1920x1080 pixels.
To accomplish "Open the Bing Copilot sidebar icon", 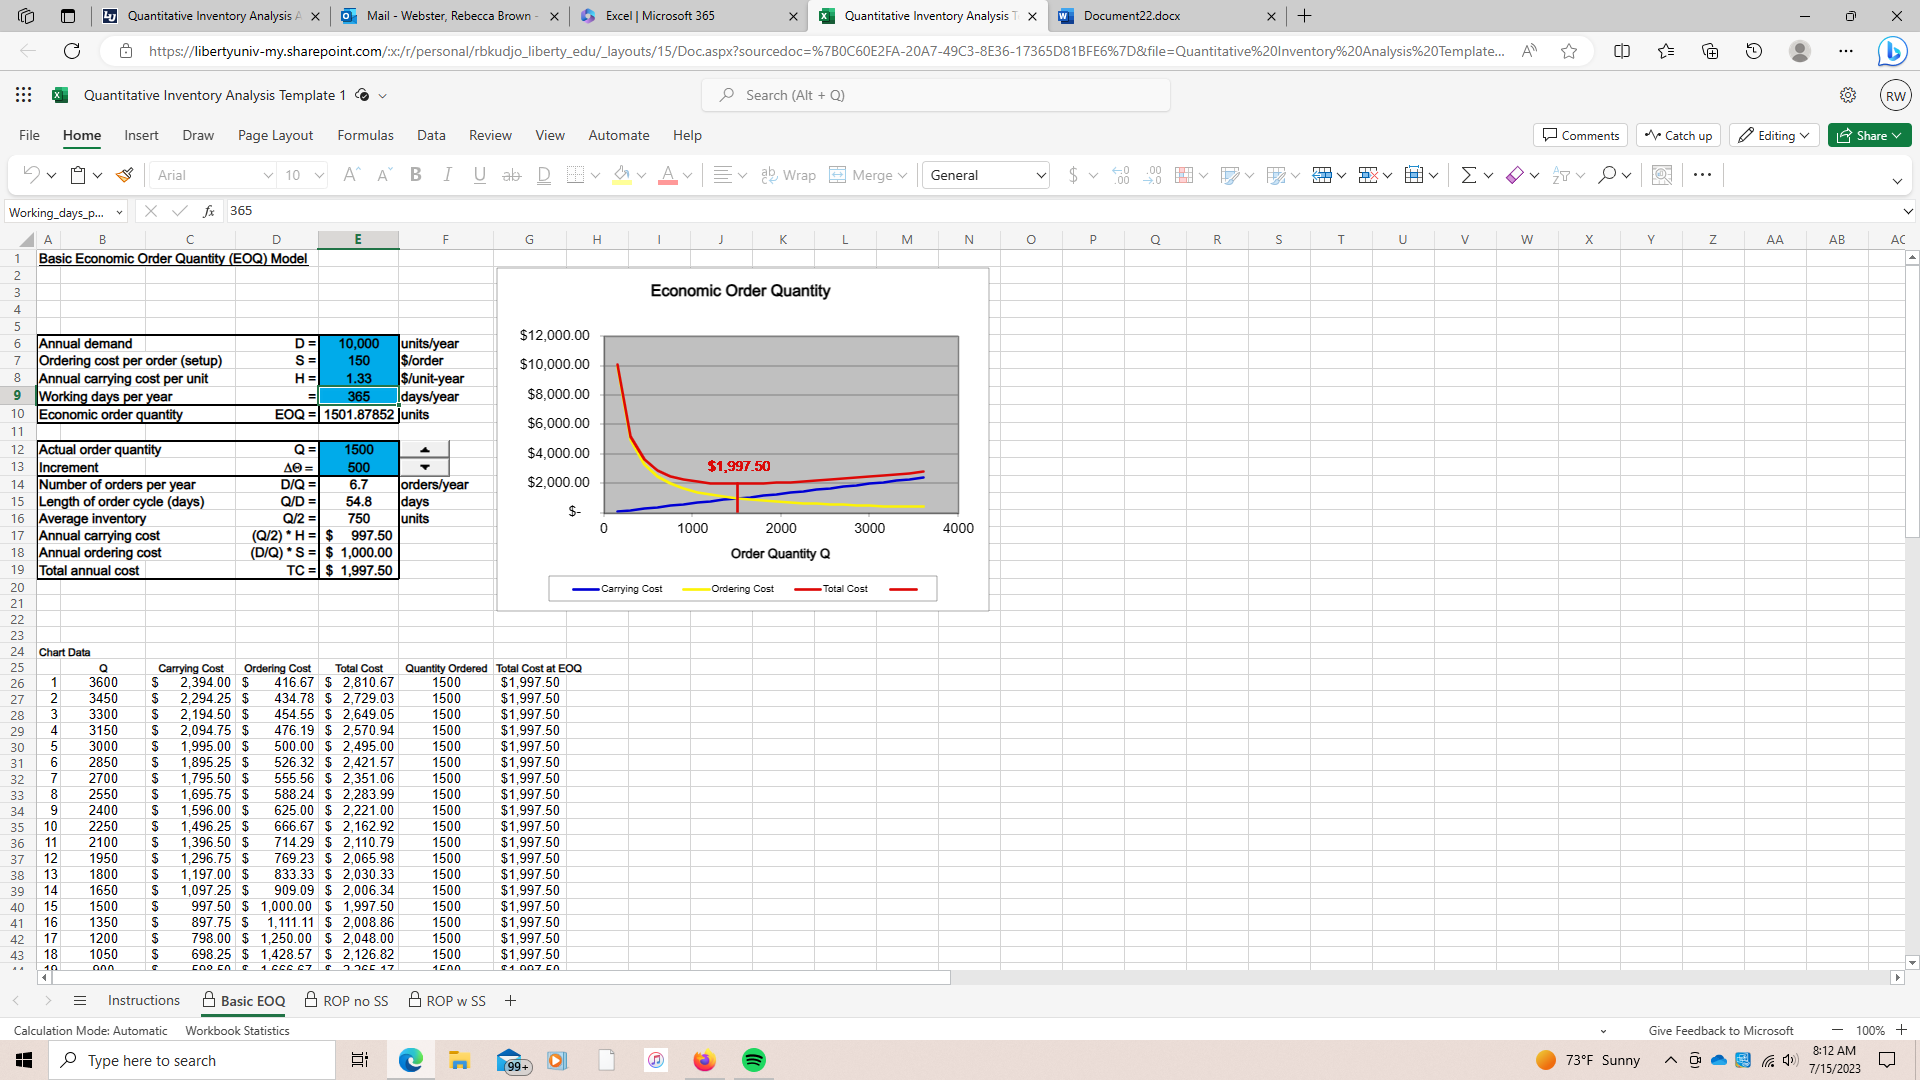I will [x=1891, y=51].
